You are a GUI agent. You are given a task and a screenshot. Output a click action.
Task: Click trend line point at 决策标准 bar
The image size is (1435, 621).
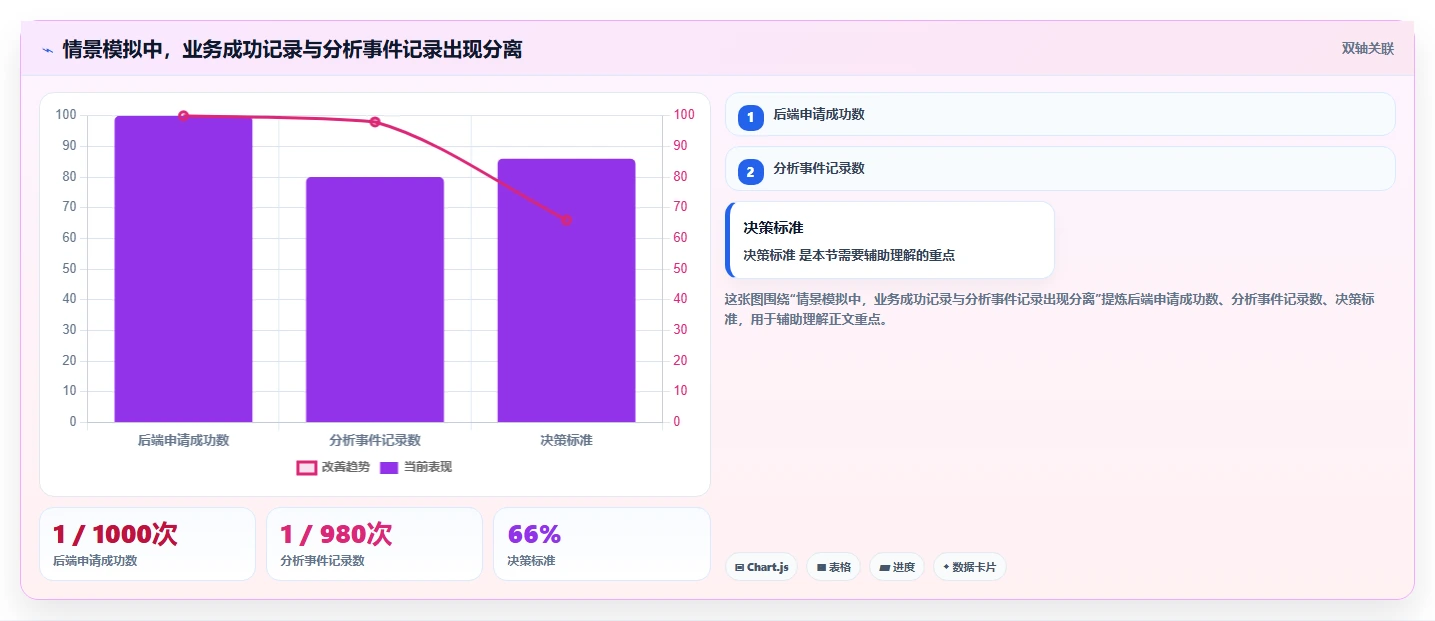pos(566,220)
